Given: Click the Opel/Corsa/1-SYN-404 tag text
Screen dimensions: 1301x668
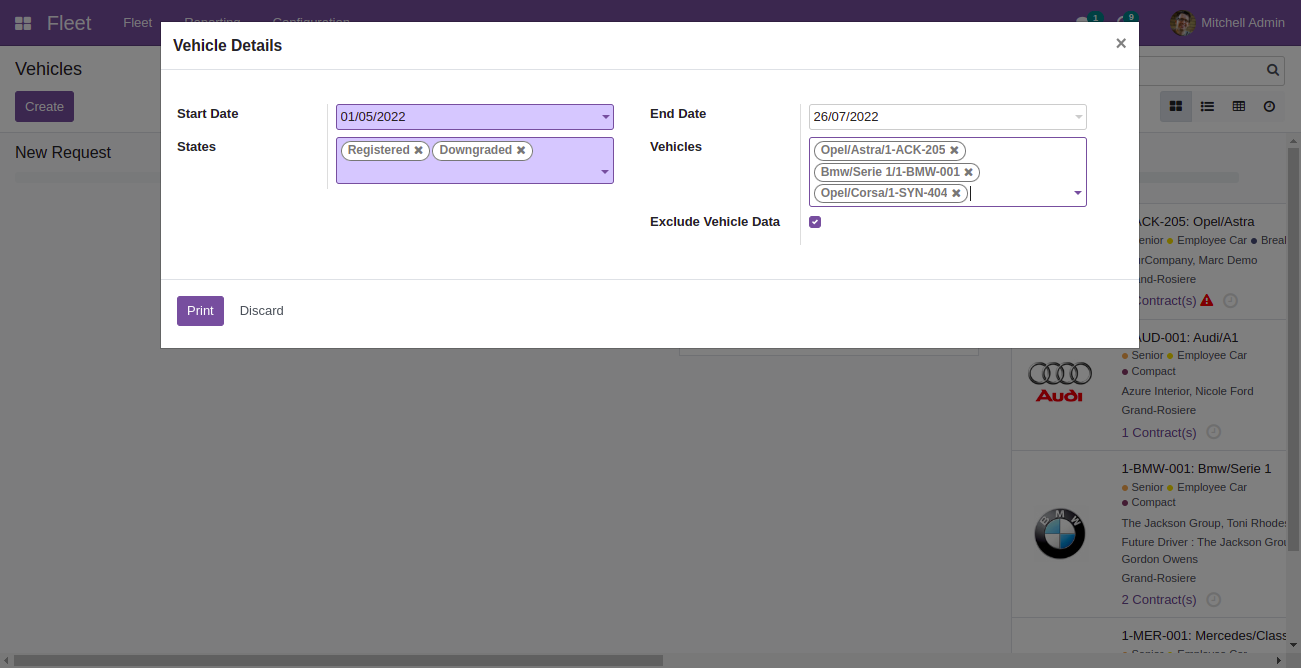Looking at the screenshot, I should pos(884,193).
